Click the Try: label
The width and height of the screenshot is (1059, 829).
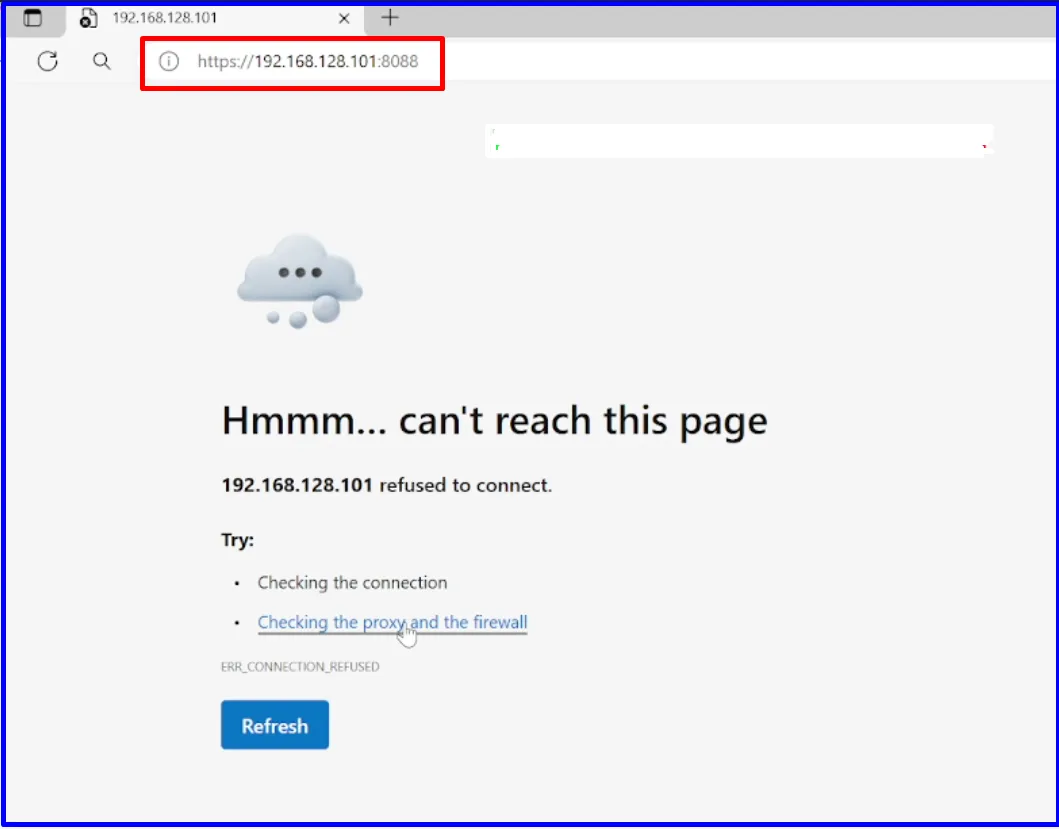click(x=237, y=541)
